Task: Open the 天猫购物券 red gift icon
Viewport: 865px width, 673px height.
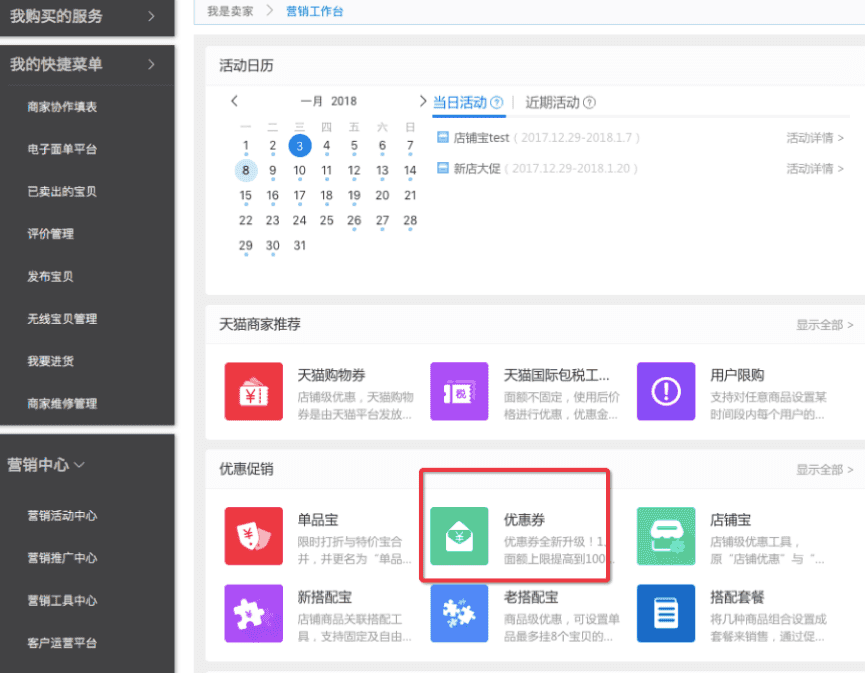Action: coord(253,391)
